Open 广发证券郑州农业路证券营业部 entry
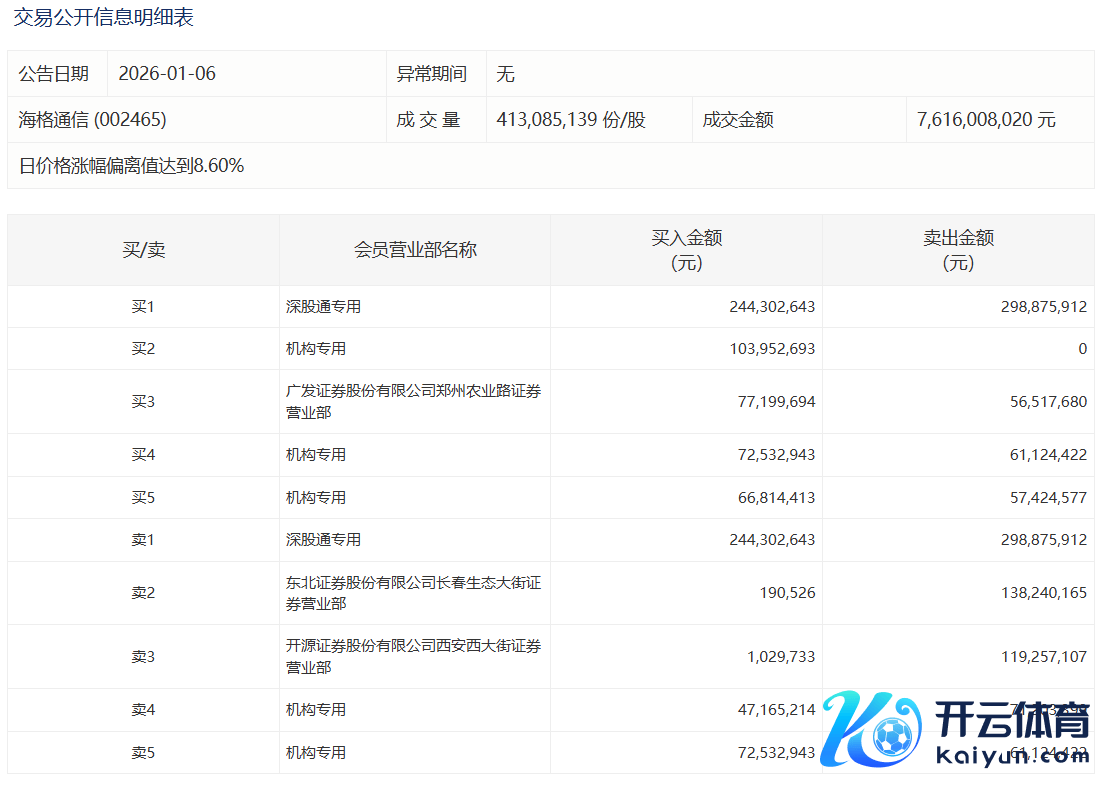Image resolution: width=1105 pixels, height=789 pixels. click(413, 401)
